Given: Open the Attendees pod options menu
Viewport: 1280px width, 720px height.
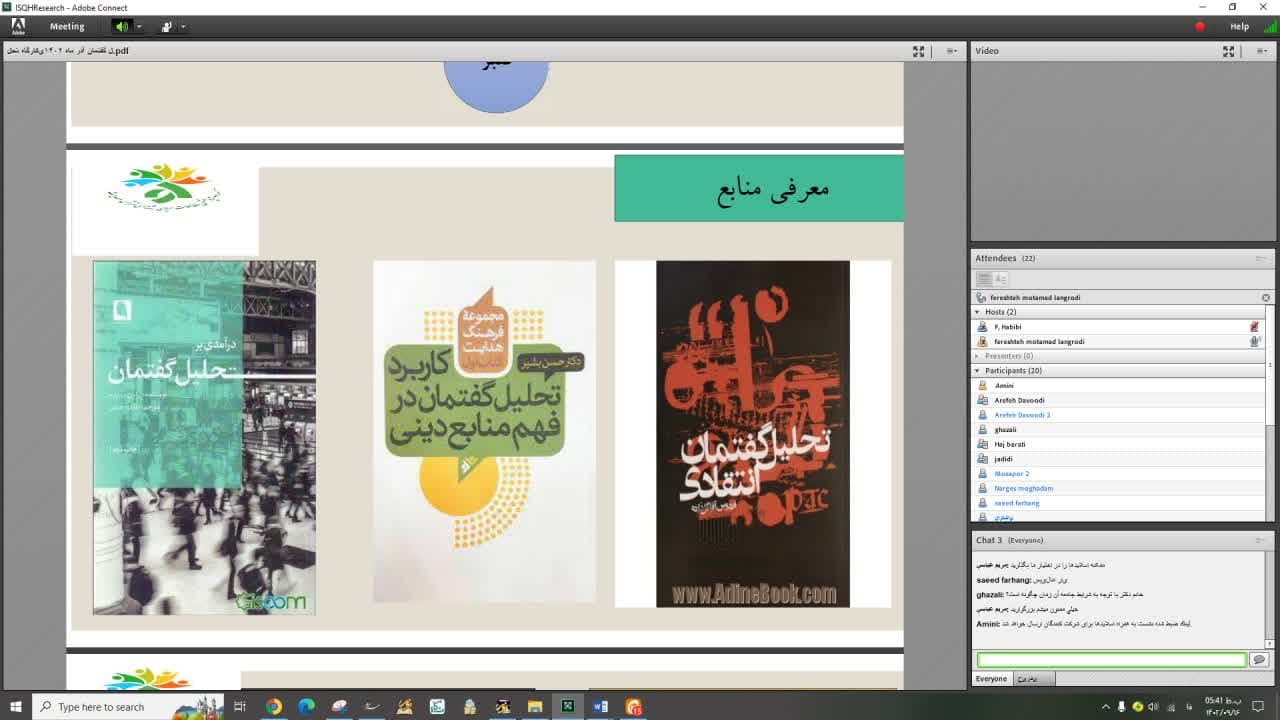Looking at the screenshot, I should (1261, 258).
